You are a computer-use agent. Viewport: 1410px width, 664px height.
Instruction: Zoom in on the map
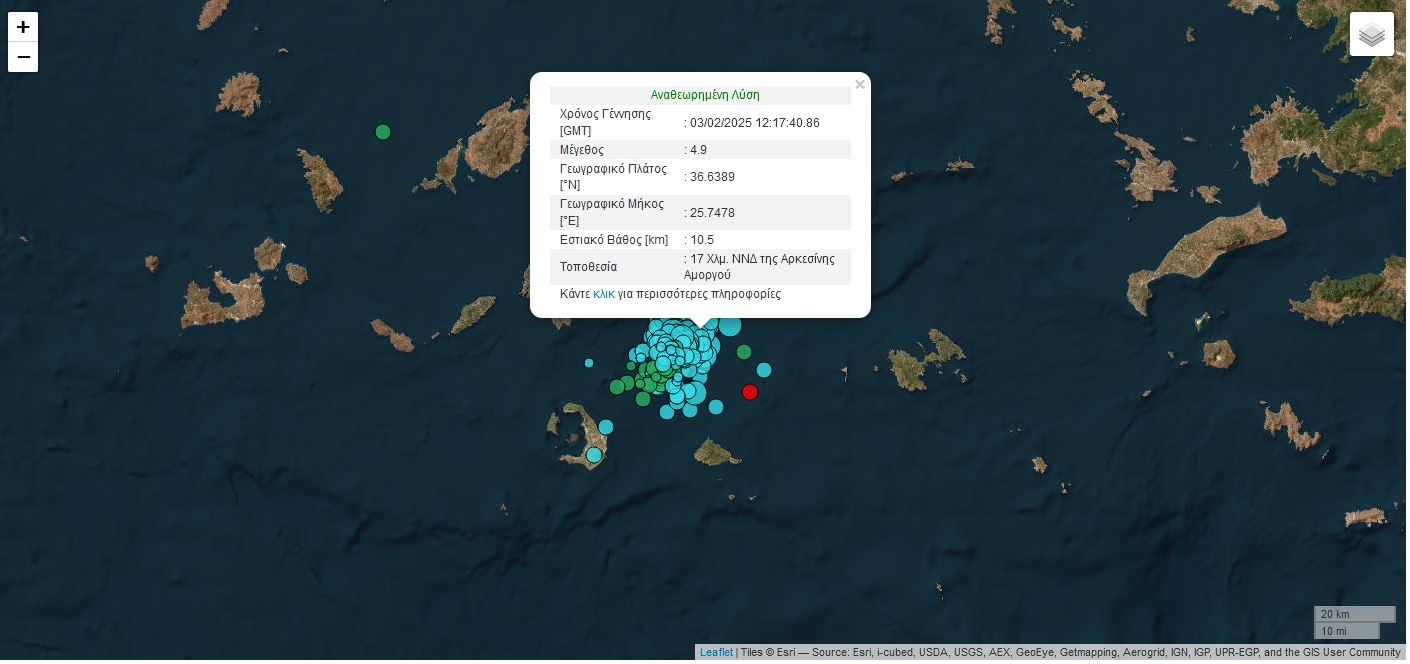(23, 27)
